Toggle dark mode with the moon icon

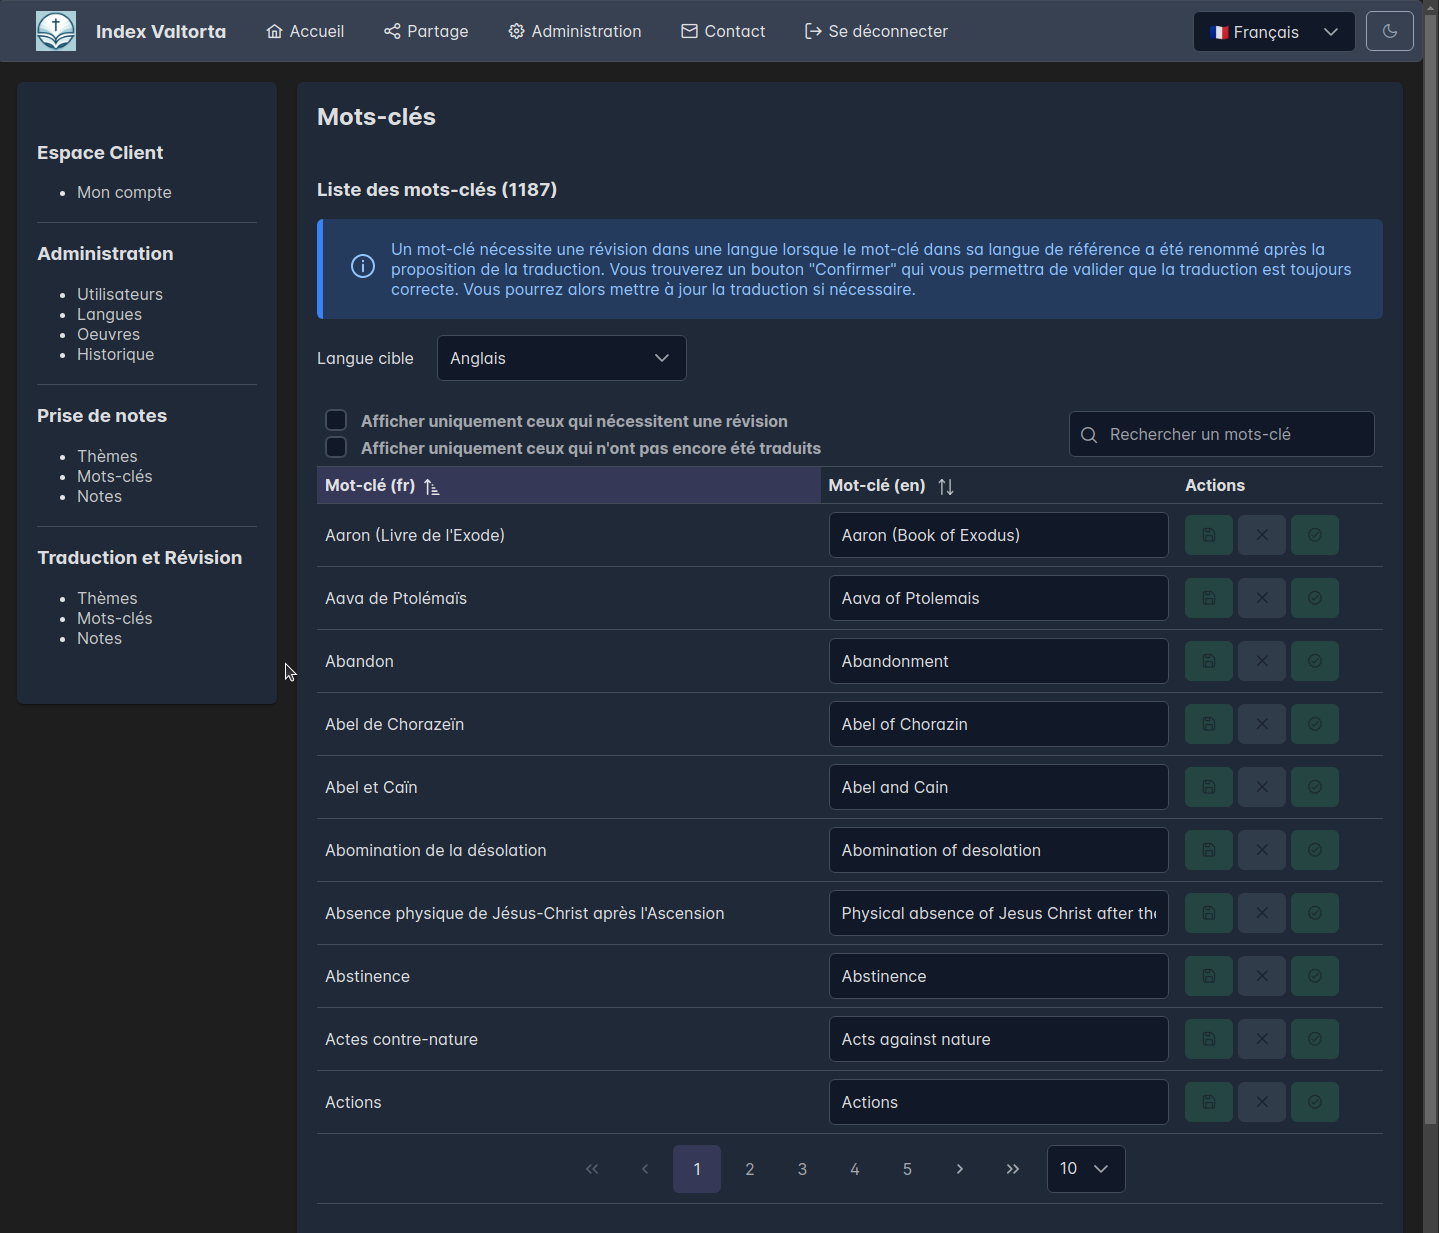[x=1389, y=31]
